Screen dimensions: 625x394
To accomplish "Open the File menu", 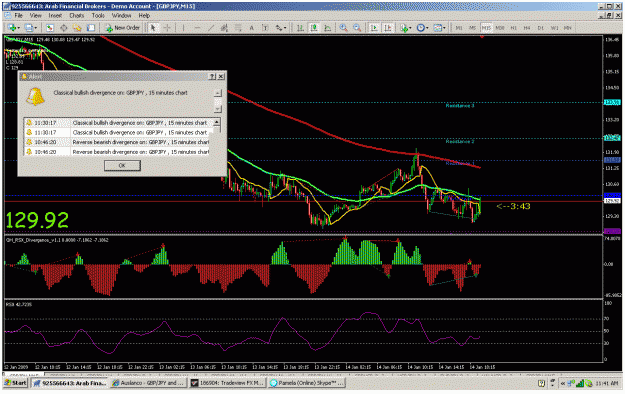I will point(18,16).
